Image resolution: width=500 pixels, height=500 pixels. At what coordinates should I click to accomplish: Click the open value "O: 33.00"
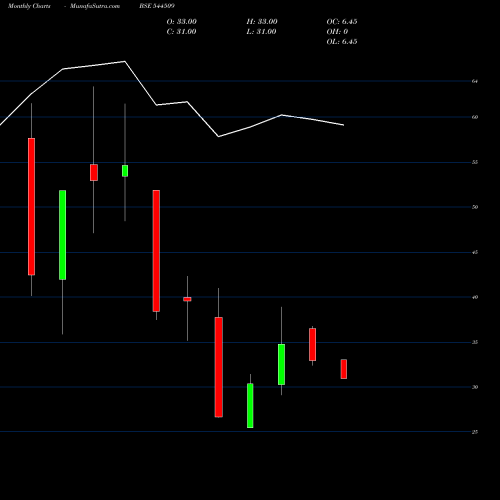(x=181, y=22)
